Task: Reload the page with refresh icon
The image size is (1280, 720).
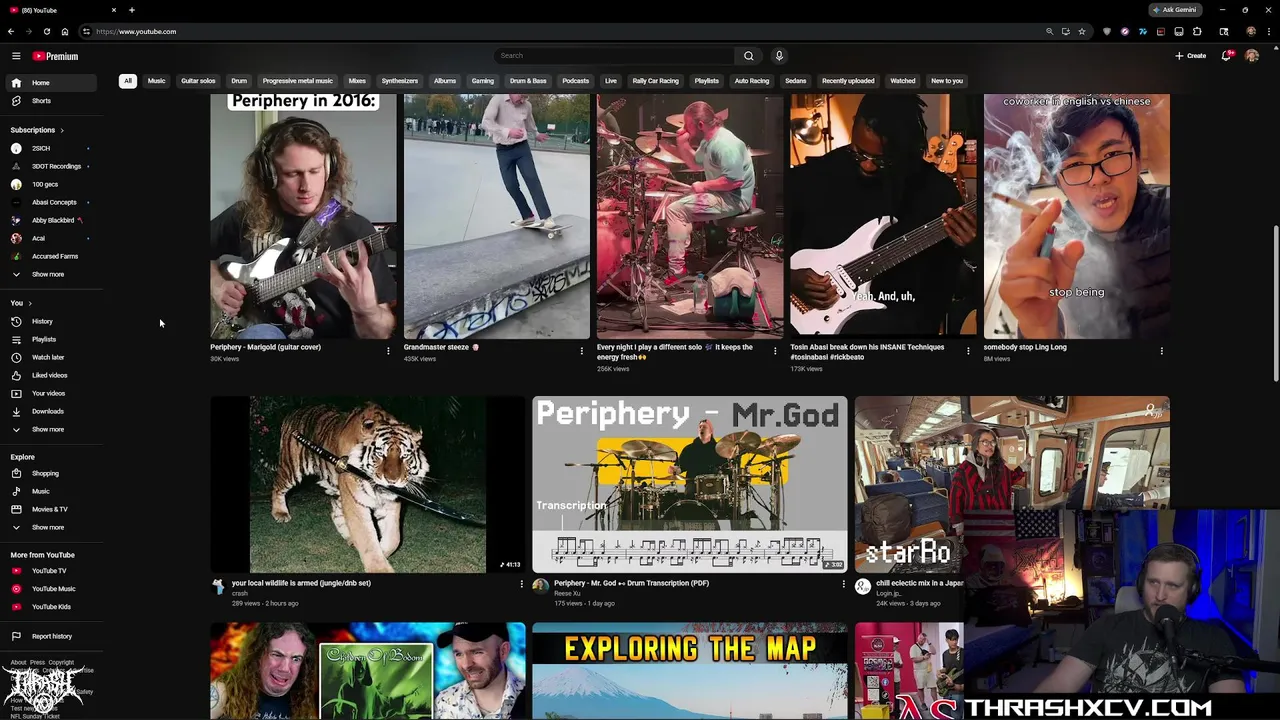Action: 46,31
